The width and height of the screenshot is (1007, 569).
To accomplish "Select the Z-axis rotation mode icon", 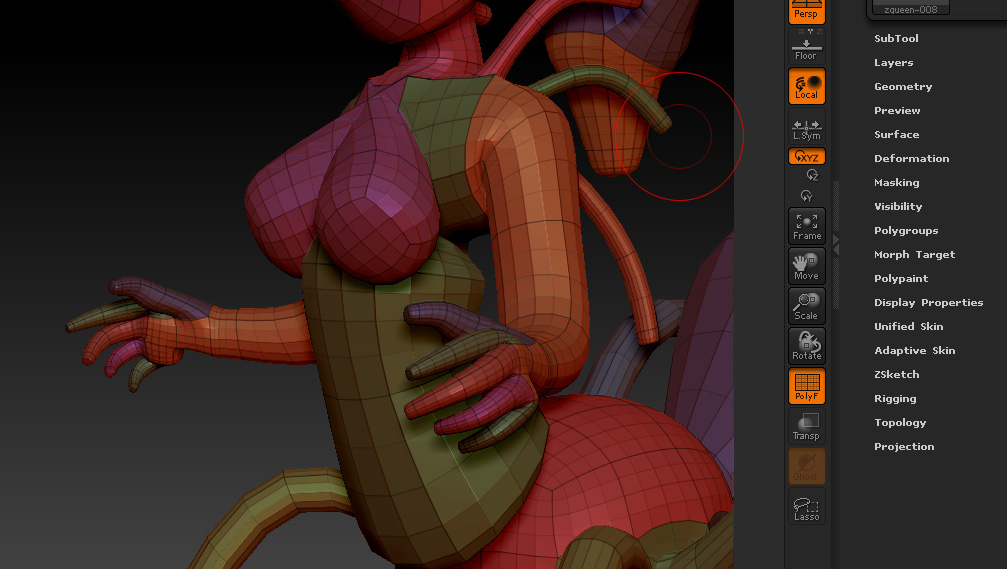I will point(812,175).
